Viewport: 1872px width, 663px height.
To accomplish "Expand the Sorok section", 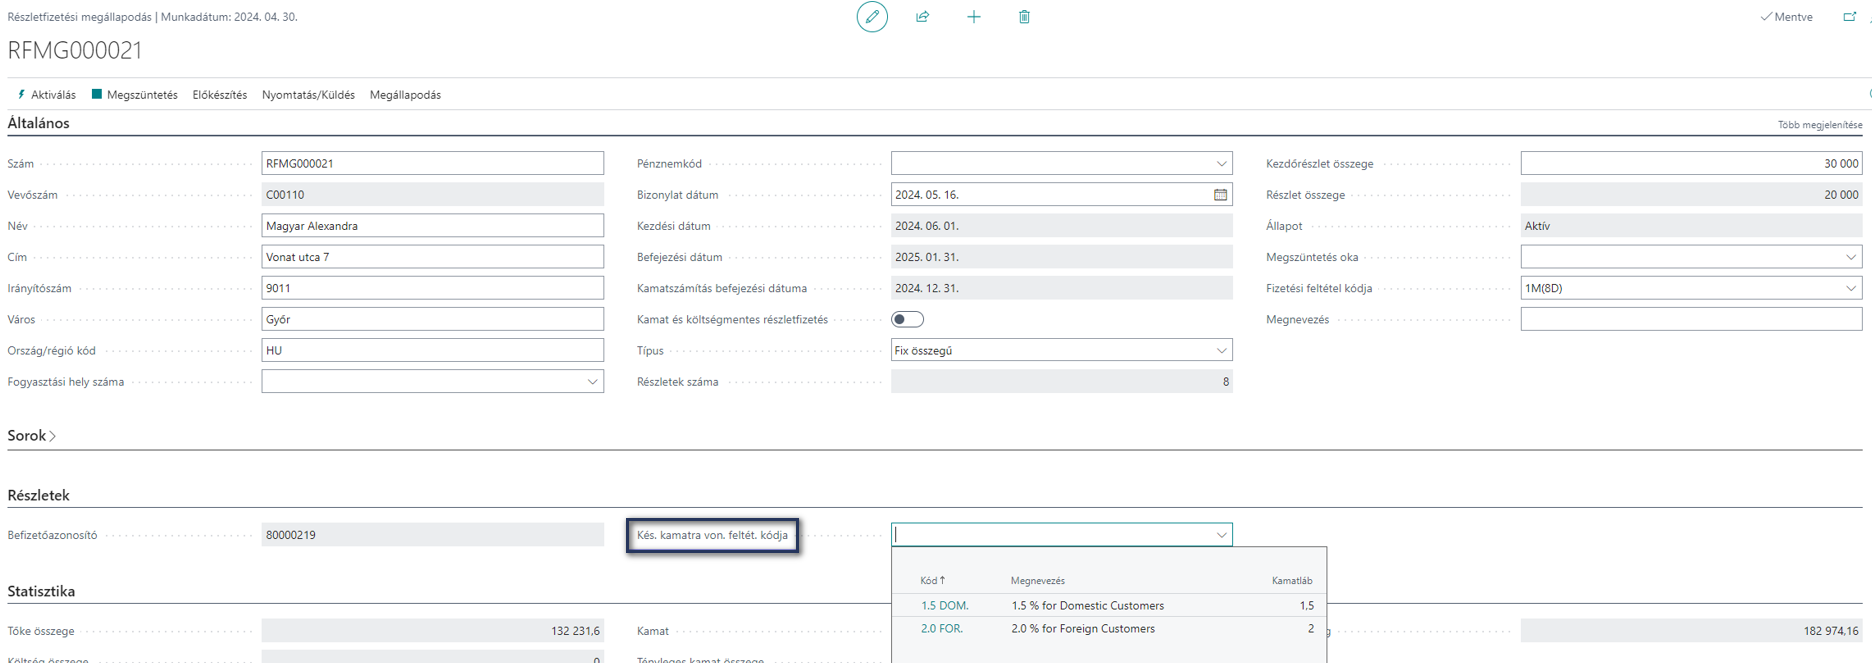I will [32, 436].
